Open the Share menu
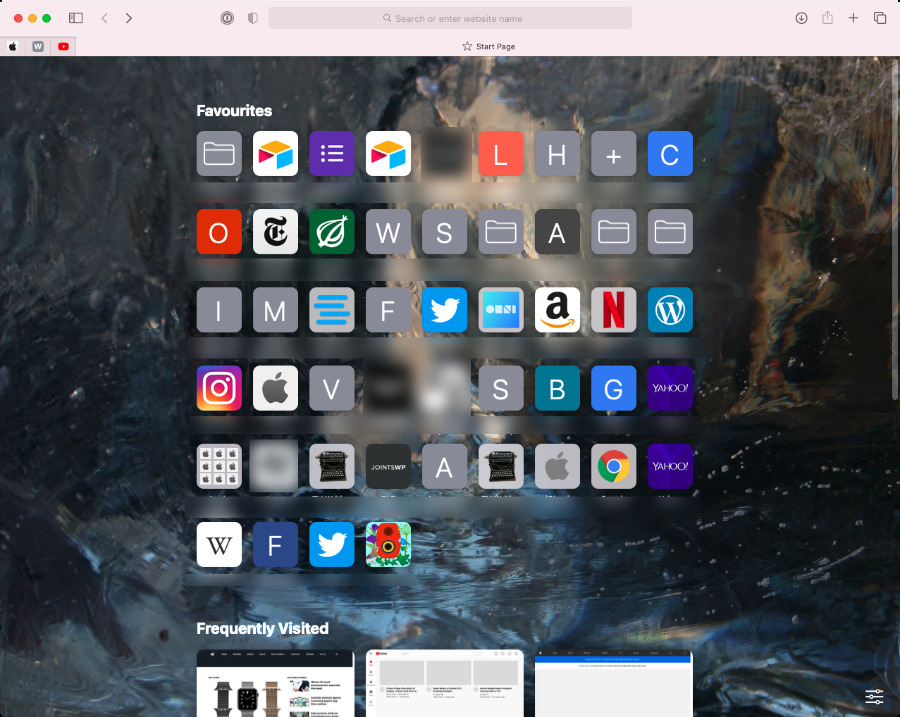 tap(827, 18)
